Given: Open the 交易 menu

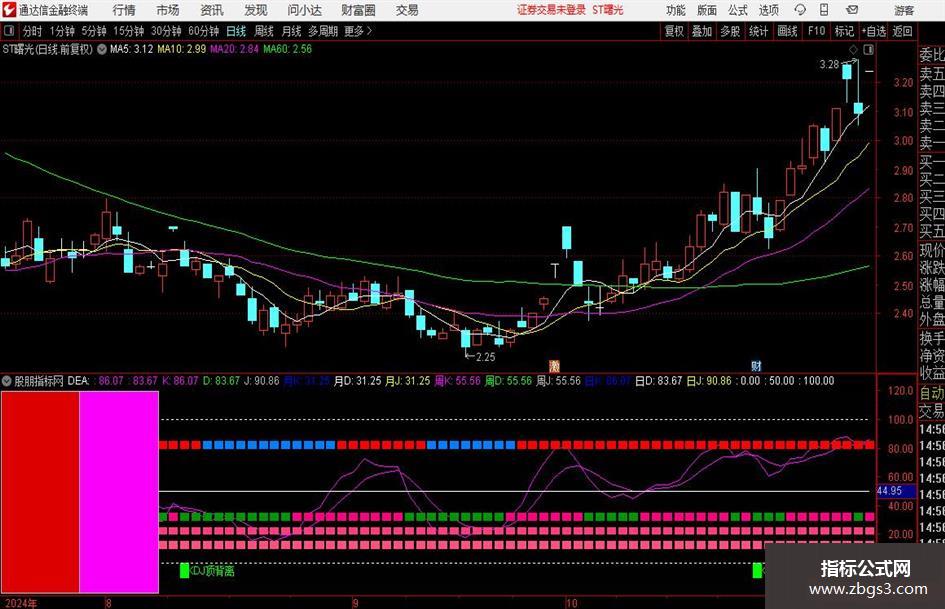Looking at the screenshot, I should coord(407,10).
